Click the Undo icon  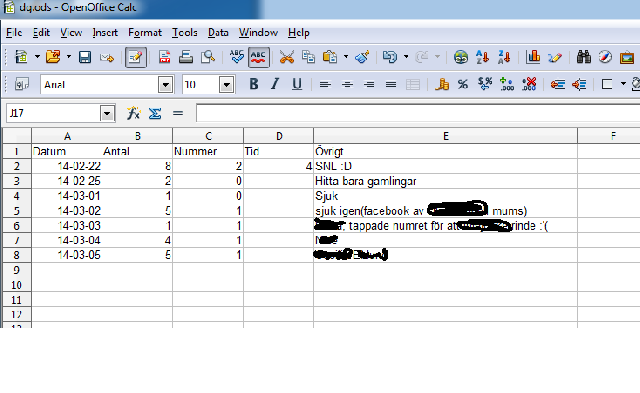pos(390,57)
